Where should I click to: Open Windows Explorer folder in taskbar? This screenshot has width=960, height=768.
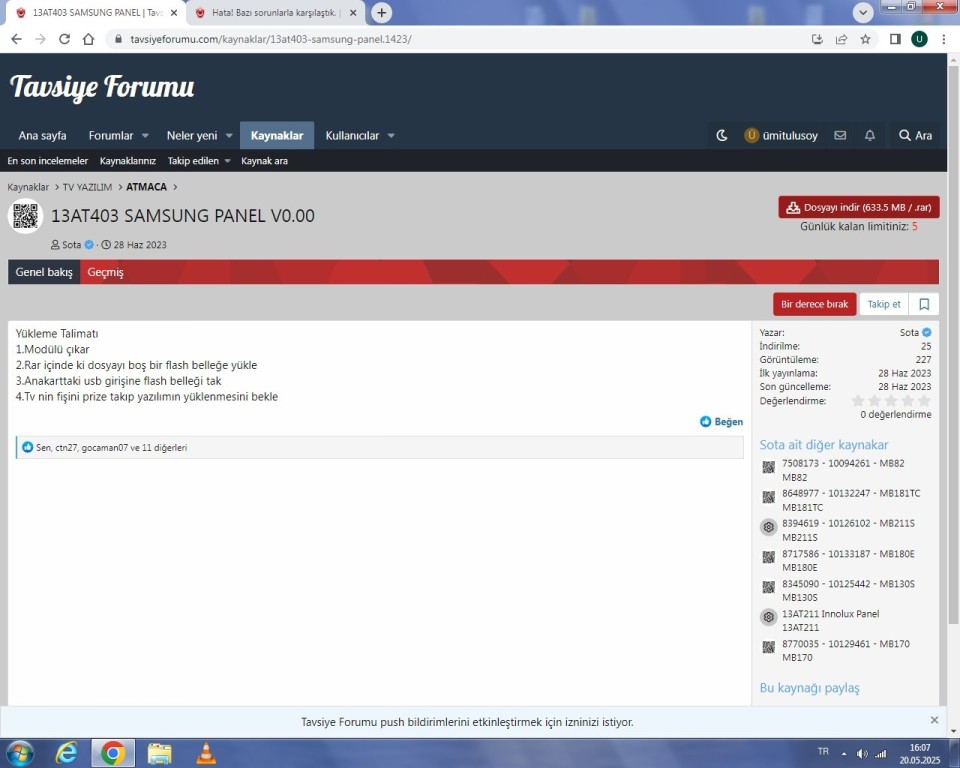(159, 753)
